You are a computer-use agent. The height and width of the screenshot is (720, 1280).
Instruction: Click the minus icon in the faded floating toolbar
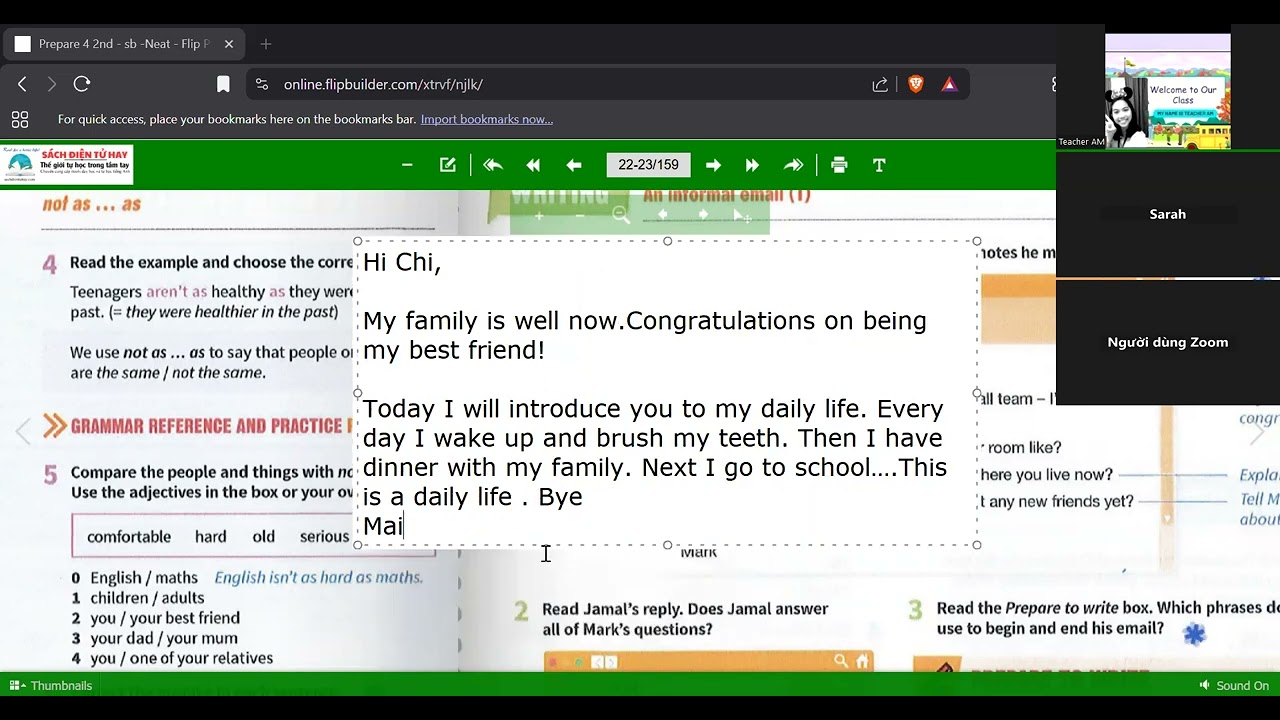click(580, 215)
